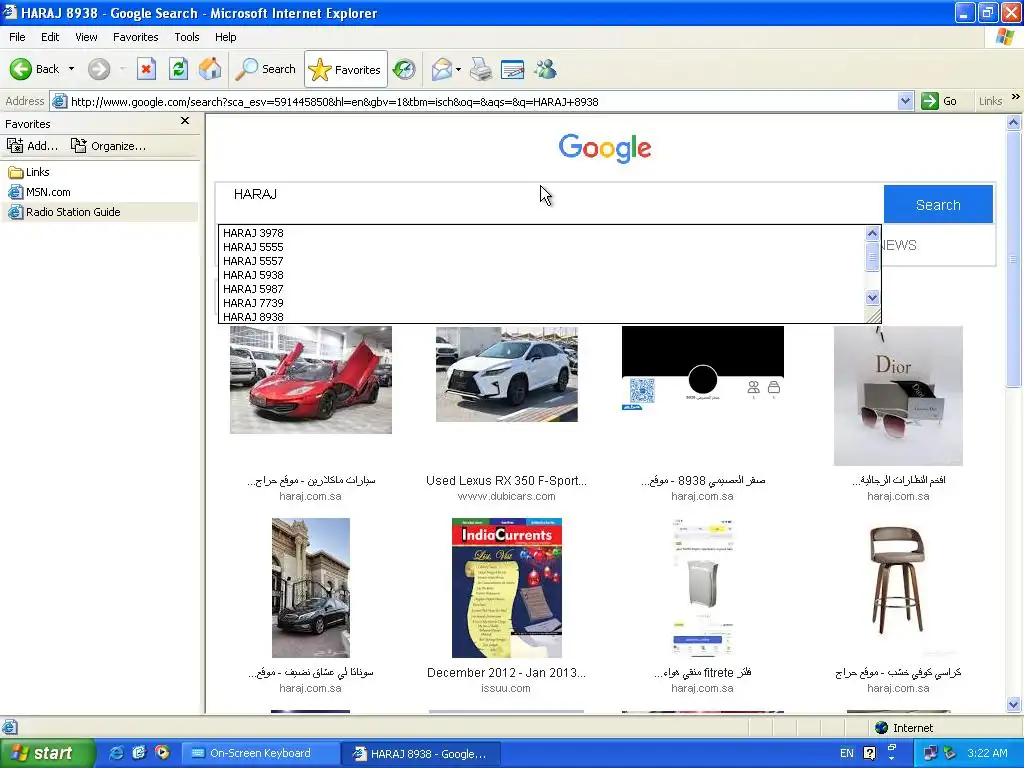
Task: Open the Edit menu
Action: click(50, 37)
